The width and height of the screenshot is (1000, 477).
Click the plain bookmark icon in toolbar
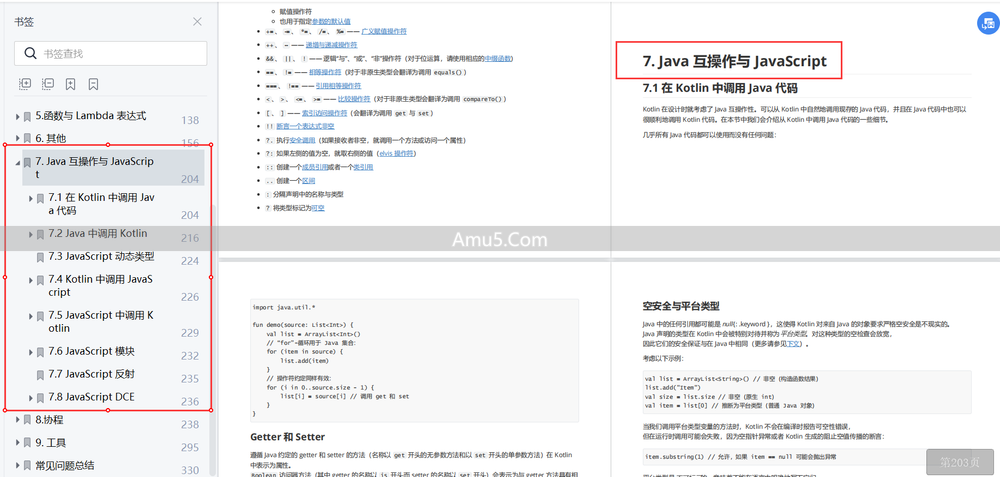point(93,84)
